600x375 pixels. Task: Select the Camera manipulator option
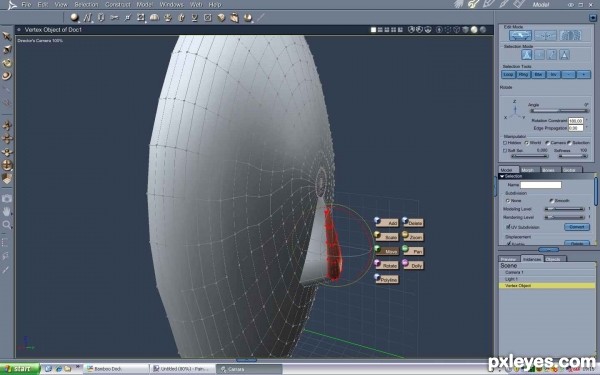pyautogui.click(x=547, y=143)
